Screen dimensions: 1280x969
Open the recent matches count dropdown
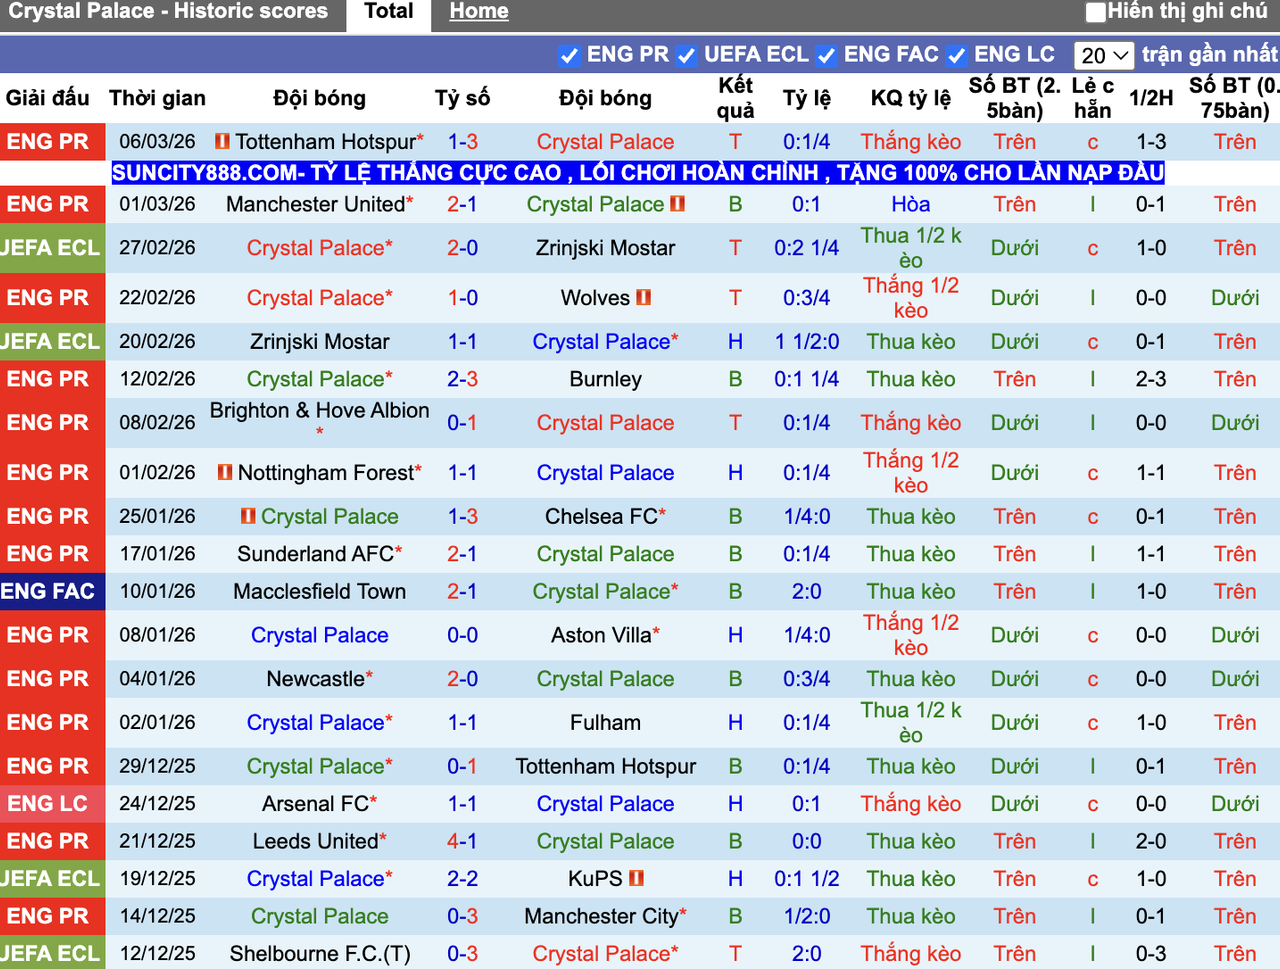click(x=1105, y=56)
